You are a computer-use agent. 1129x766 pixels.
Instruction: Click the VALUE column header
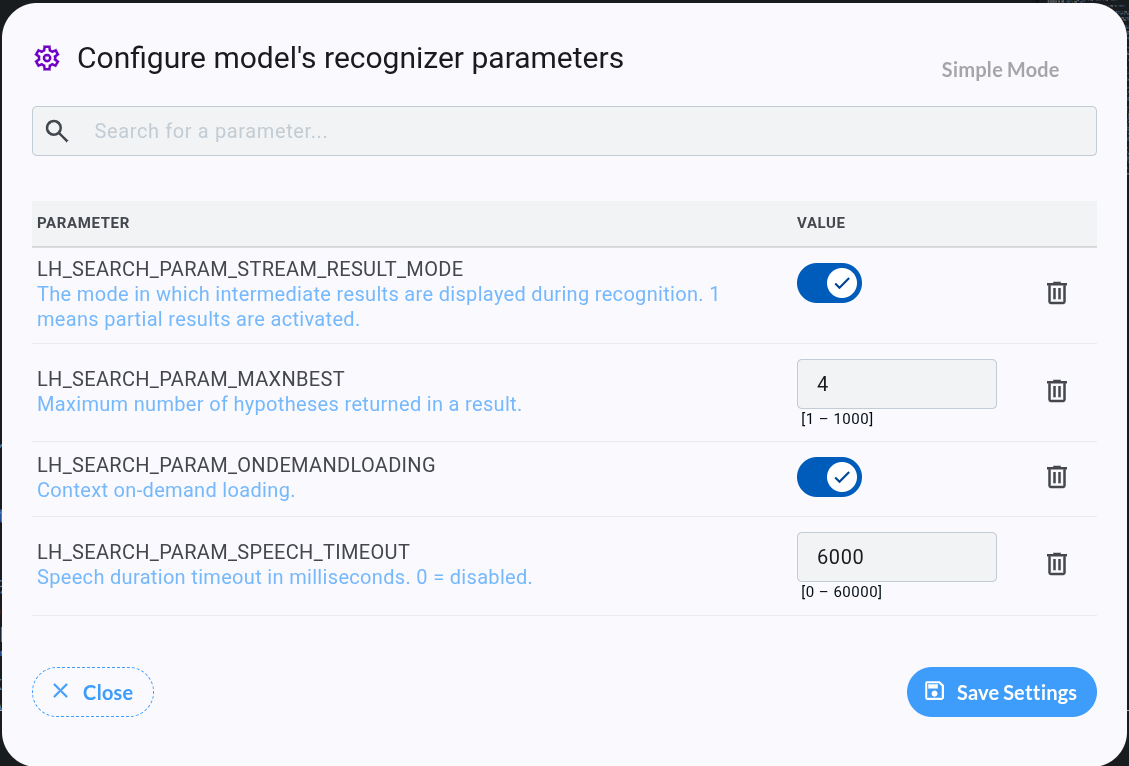pyautogui.click(x=821, y=223)
